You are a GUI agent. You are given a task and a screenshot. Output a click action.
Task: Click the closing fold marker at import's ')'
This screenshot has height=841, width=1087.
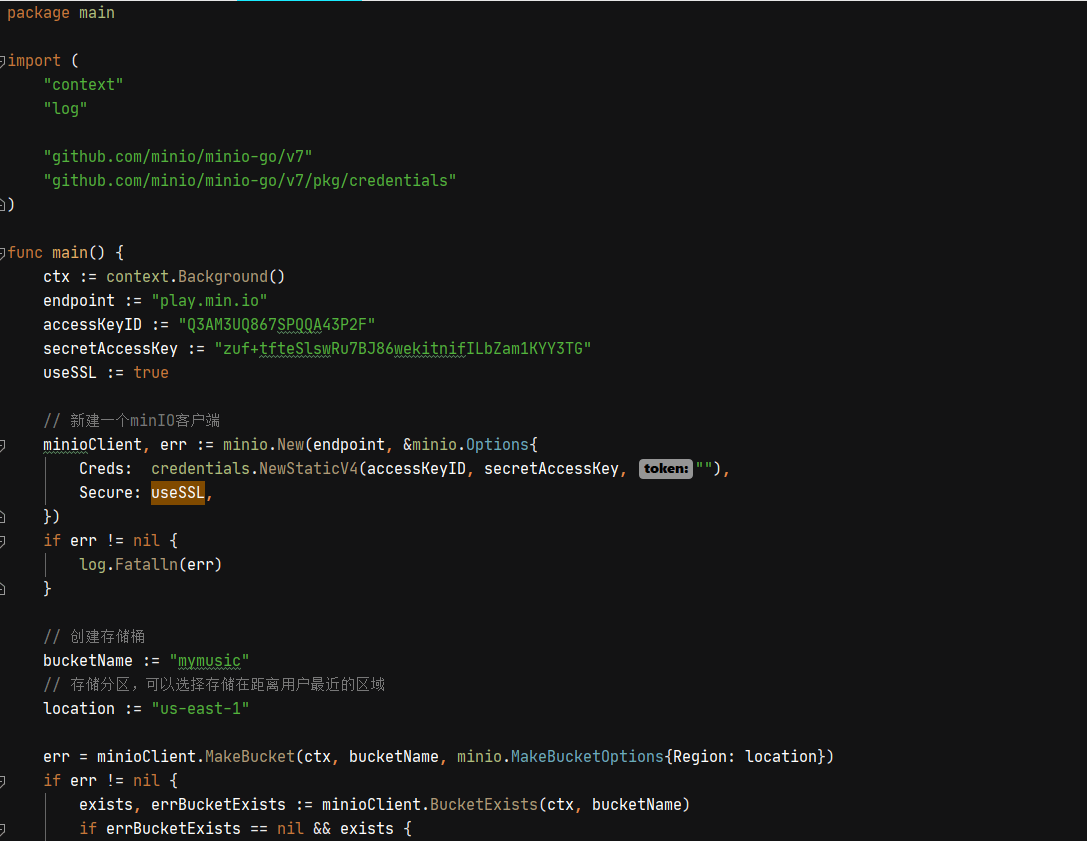click(x=2, y=205)
